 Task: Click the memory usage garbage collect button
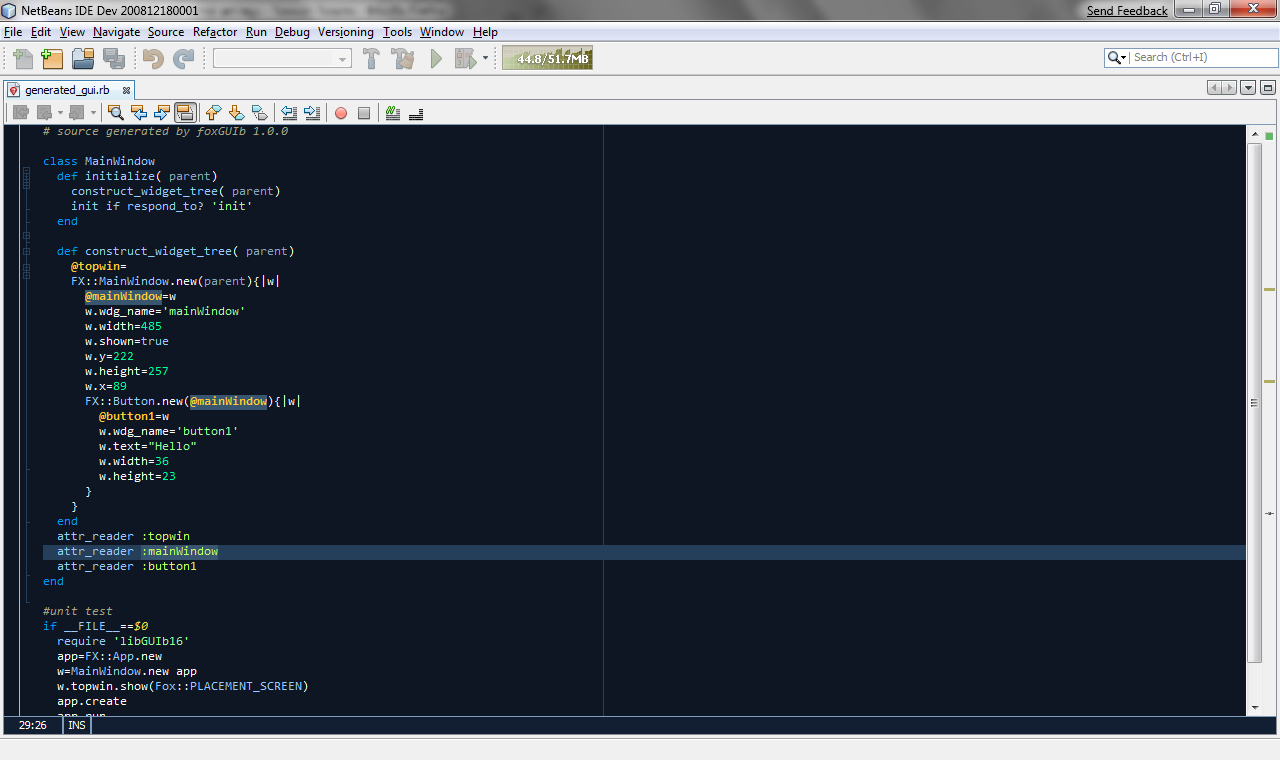pos(547,59)
